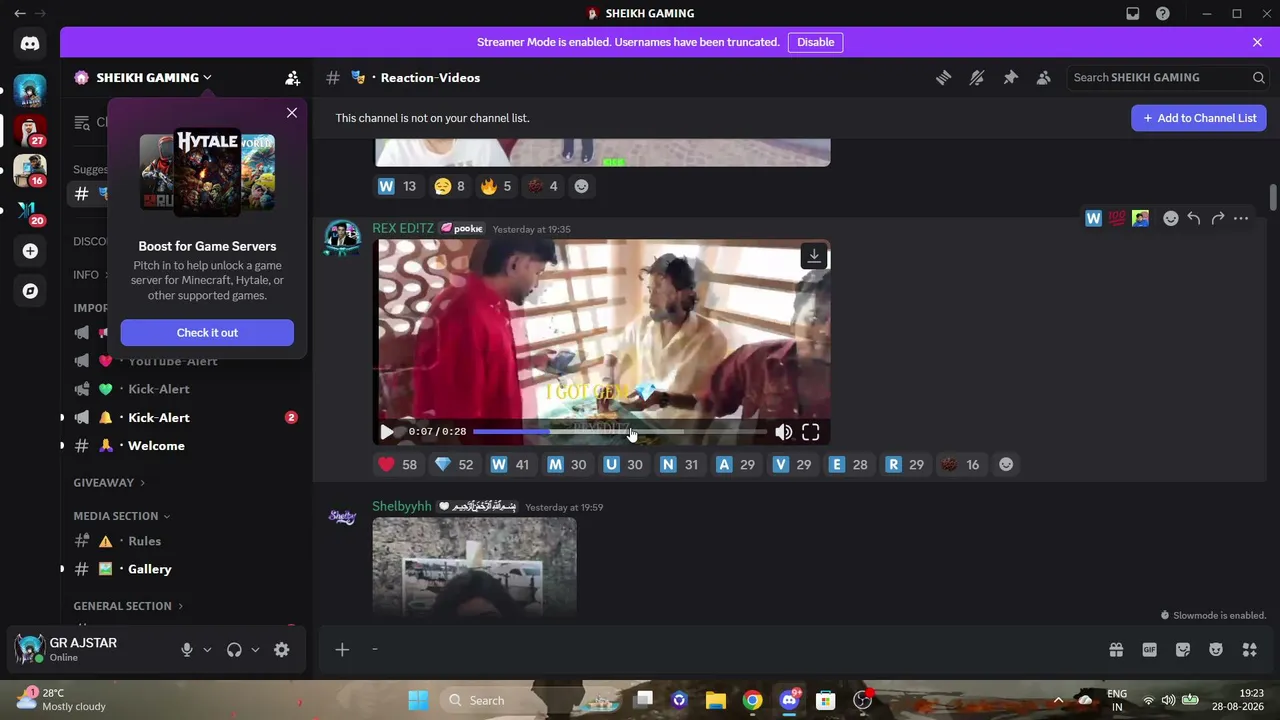The width and height of the screenshot is (1280, 720).
Task: Dismiss the Streamer Mode banner
Action: (1257, 42)
